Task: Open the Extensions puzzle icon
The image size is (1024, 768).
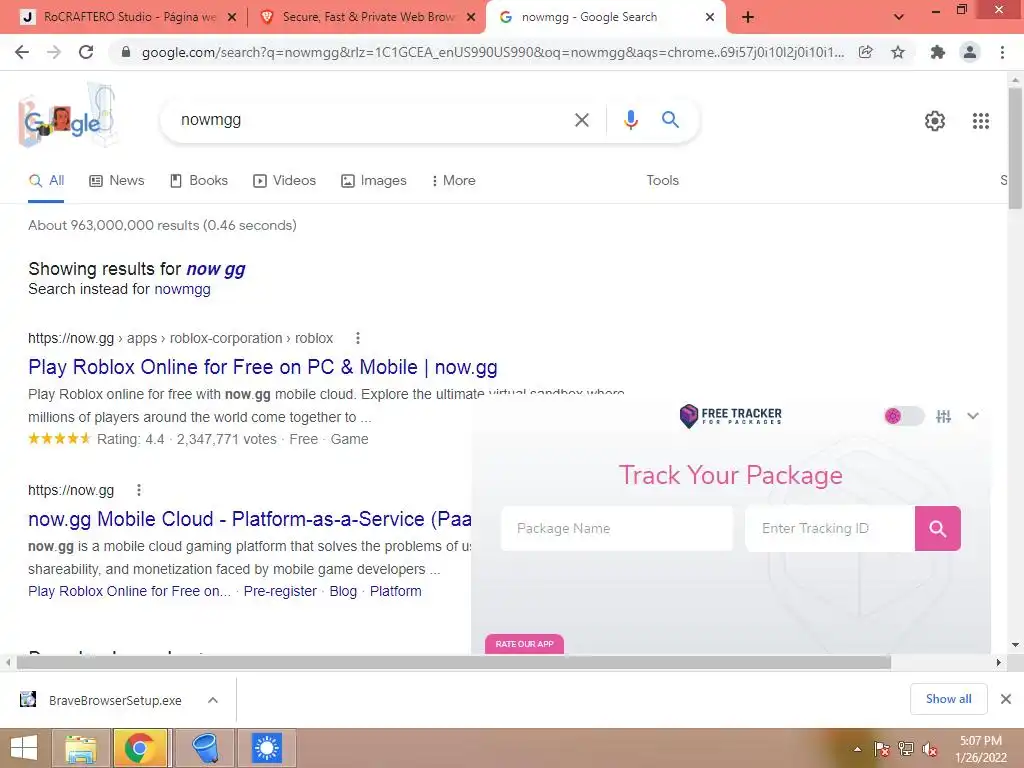Action: tap(938, 52)
